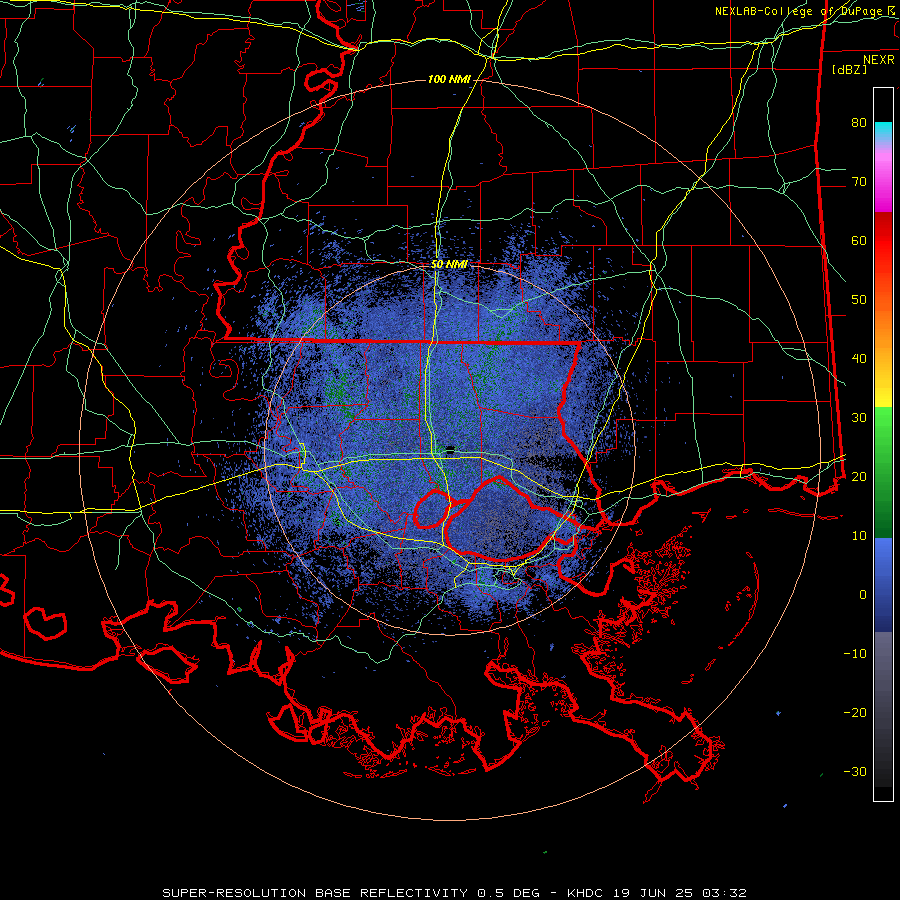This screenshot has height=900, width=900.
Task: Select the -30 value on dBZ scale
Action: [855, 771]
